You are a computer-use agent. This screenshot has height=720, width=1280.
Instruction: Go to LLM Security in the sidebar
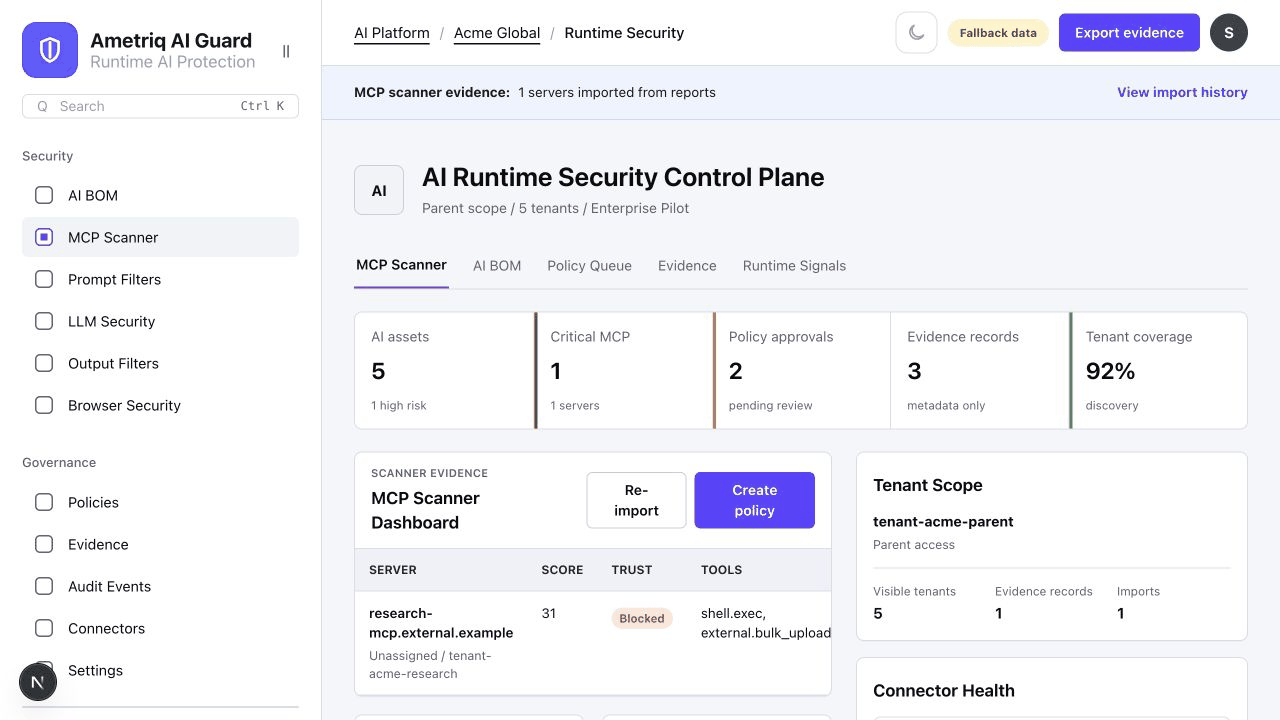pos(160,321)
